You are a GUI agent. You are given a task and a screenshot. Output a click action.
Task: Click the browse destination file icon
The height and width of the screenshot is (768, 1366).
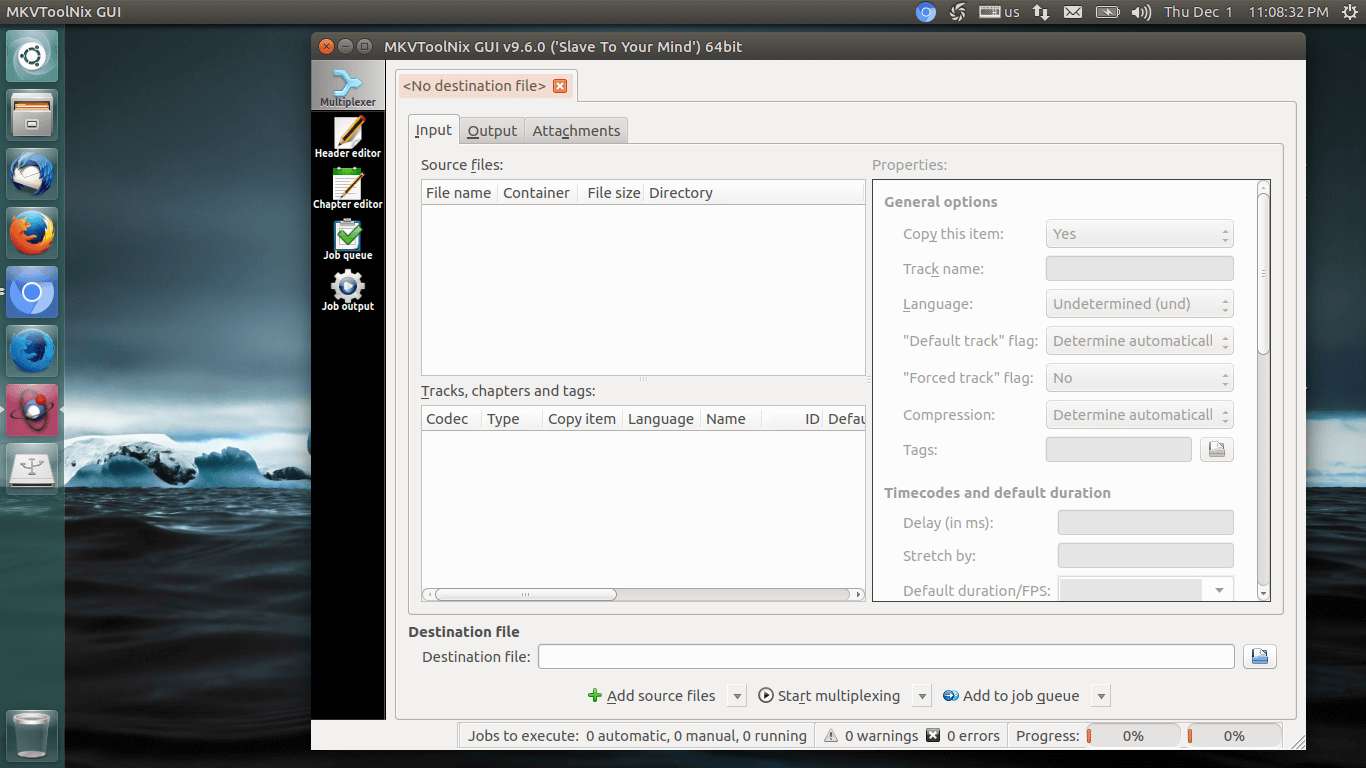[x=1259, y=657]
